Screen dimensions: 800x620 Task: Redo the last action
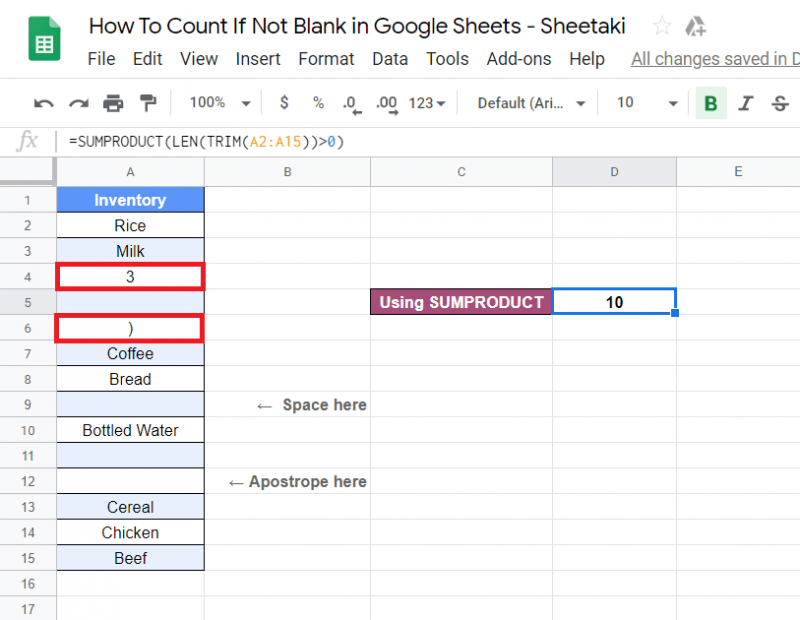tap(78, 103)
